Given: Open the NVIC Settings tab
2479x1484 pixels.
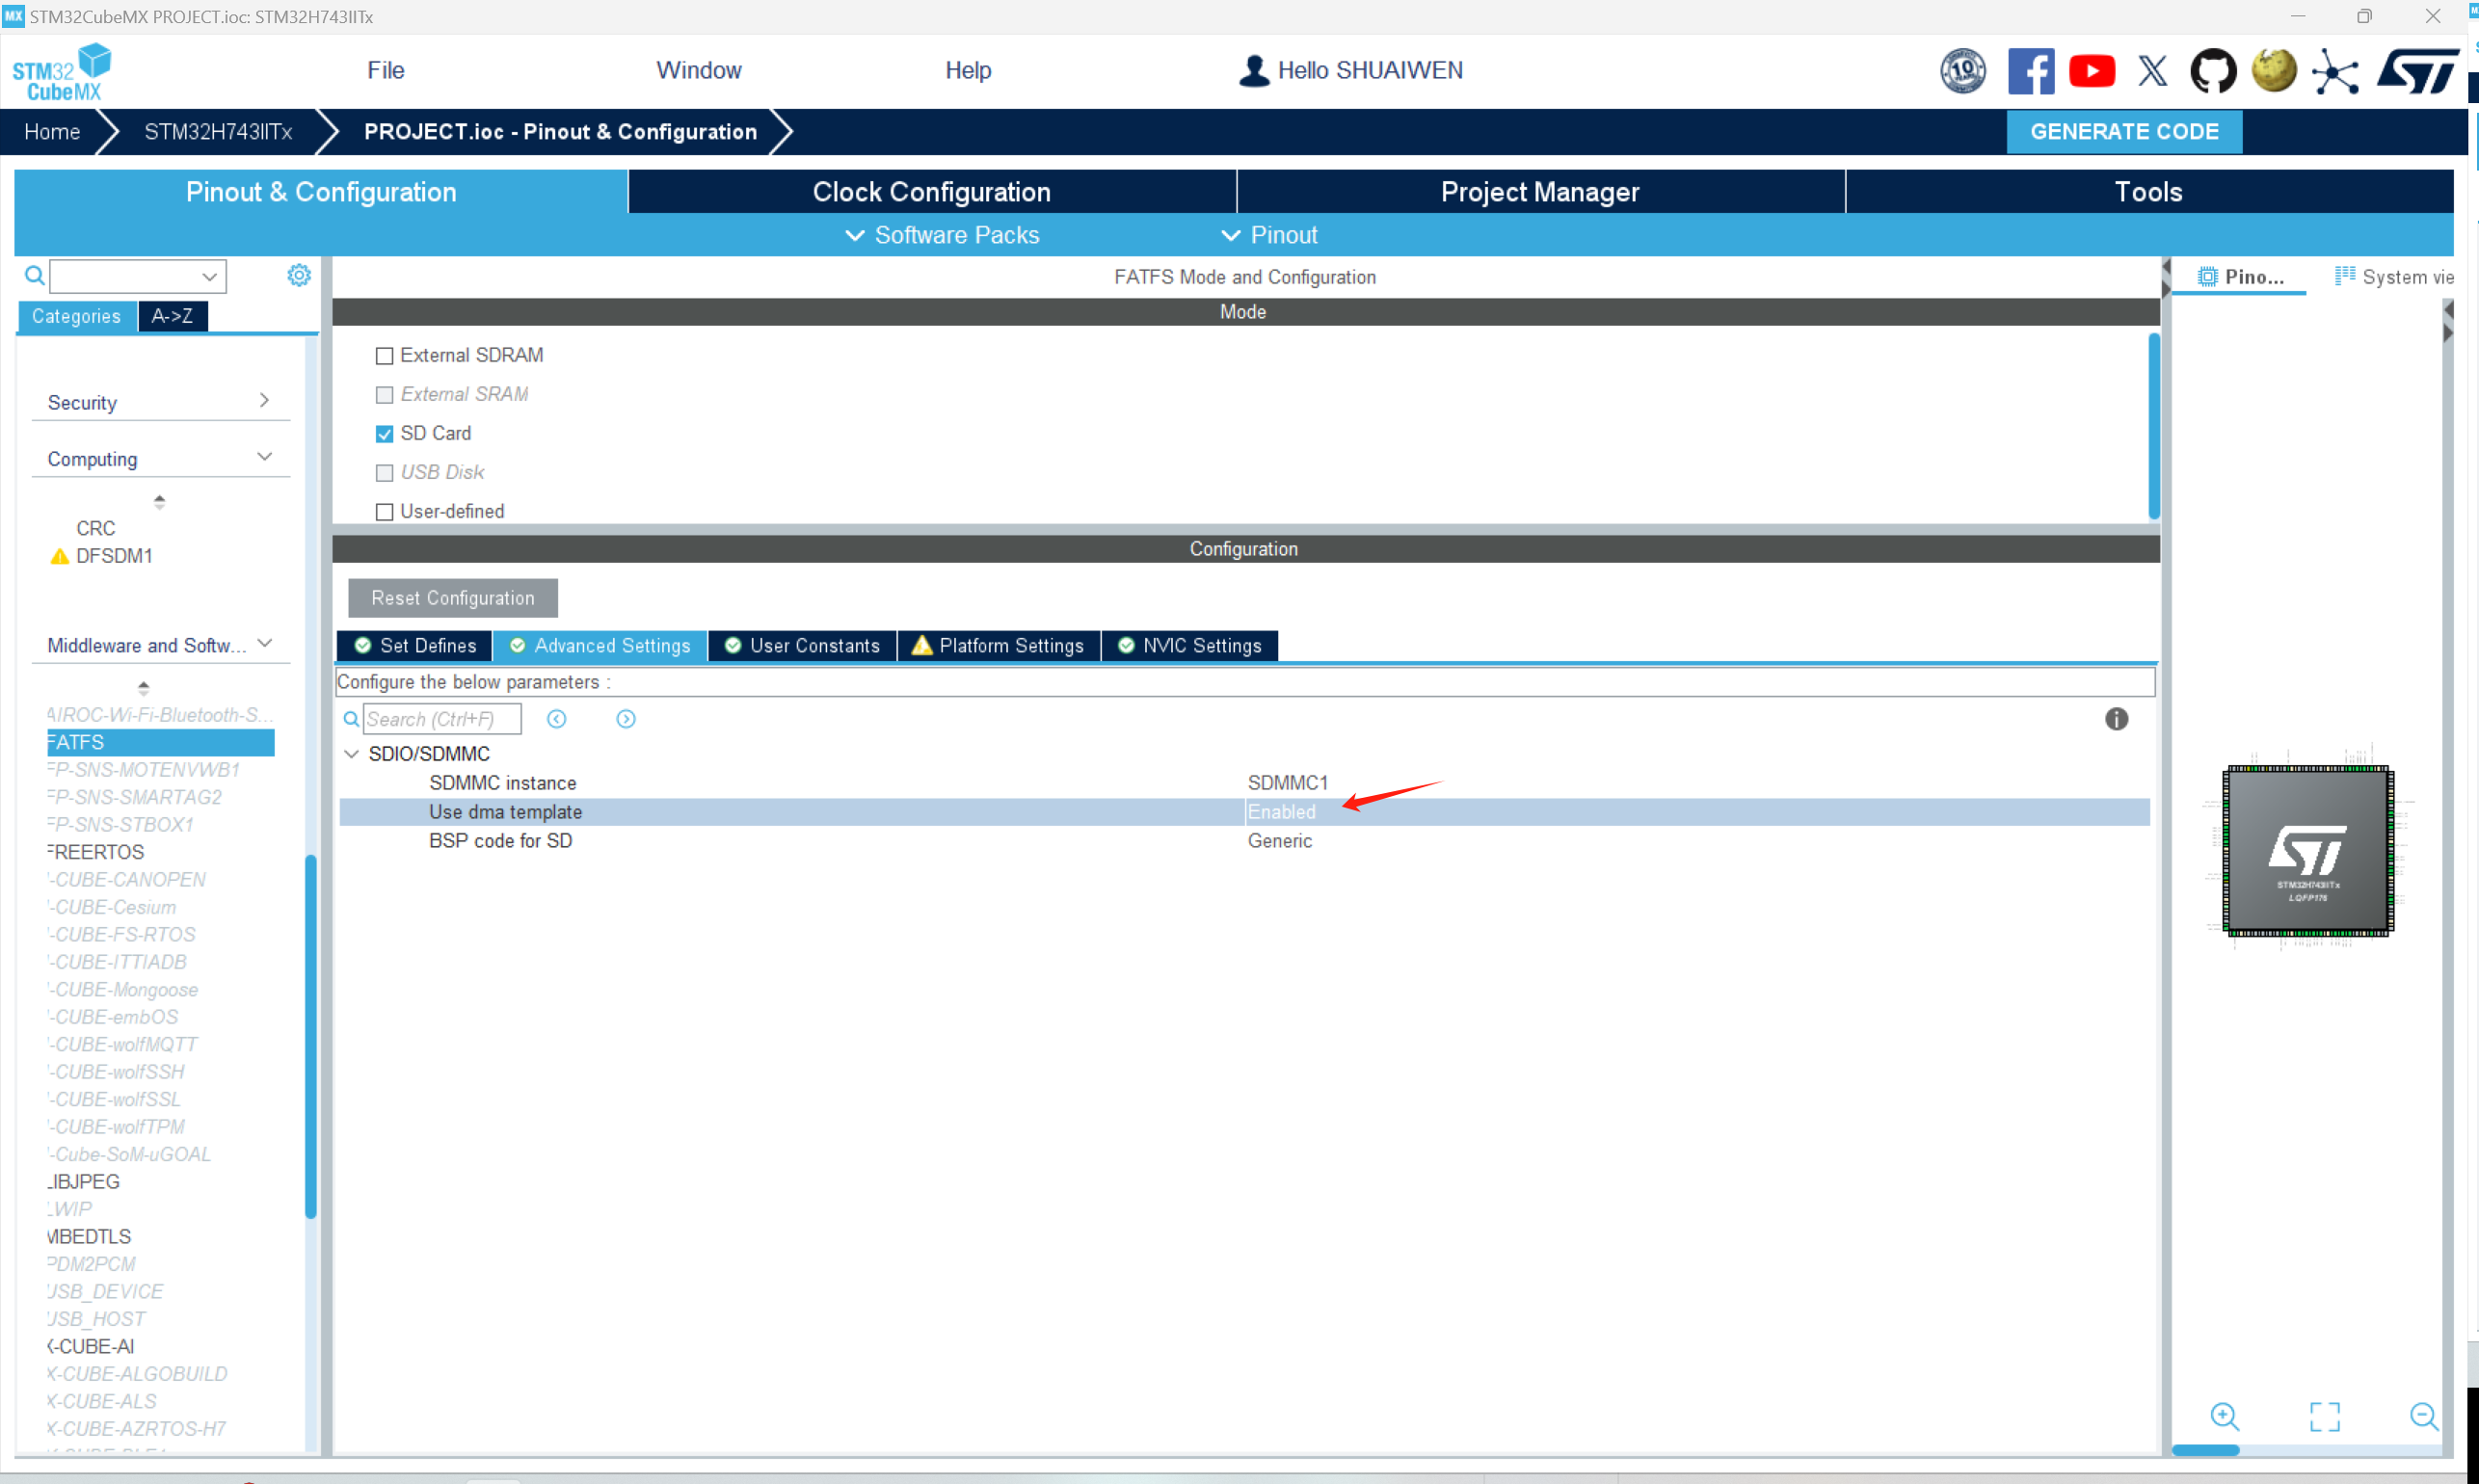Looking at the screenshot, I should pyautogui.click(x=1189, y=646).
